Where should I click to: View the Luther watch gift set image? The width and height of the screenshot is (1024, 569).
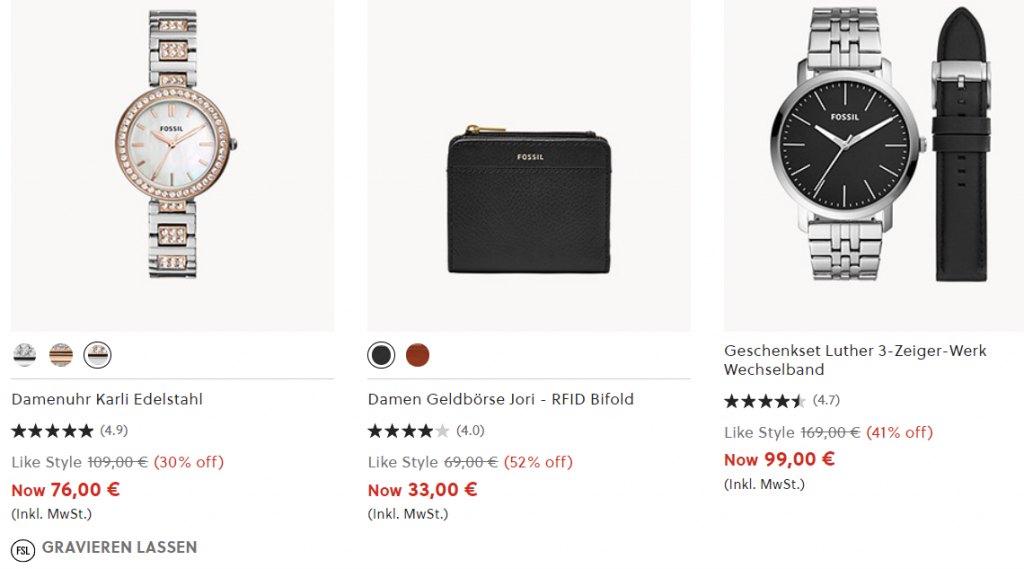[875, 150]
